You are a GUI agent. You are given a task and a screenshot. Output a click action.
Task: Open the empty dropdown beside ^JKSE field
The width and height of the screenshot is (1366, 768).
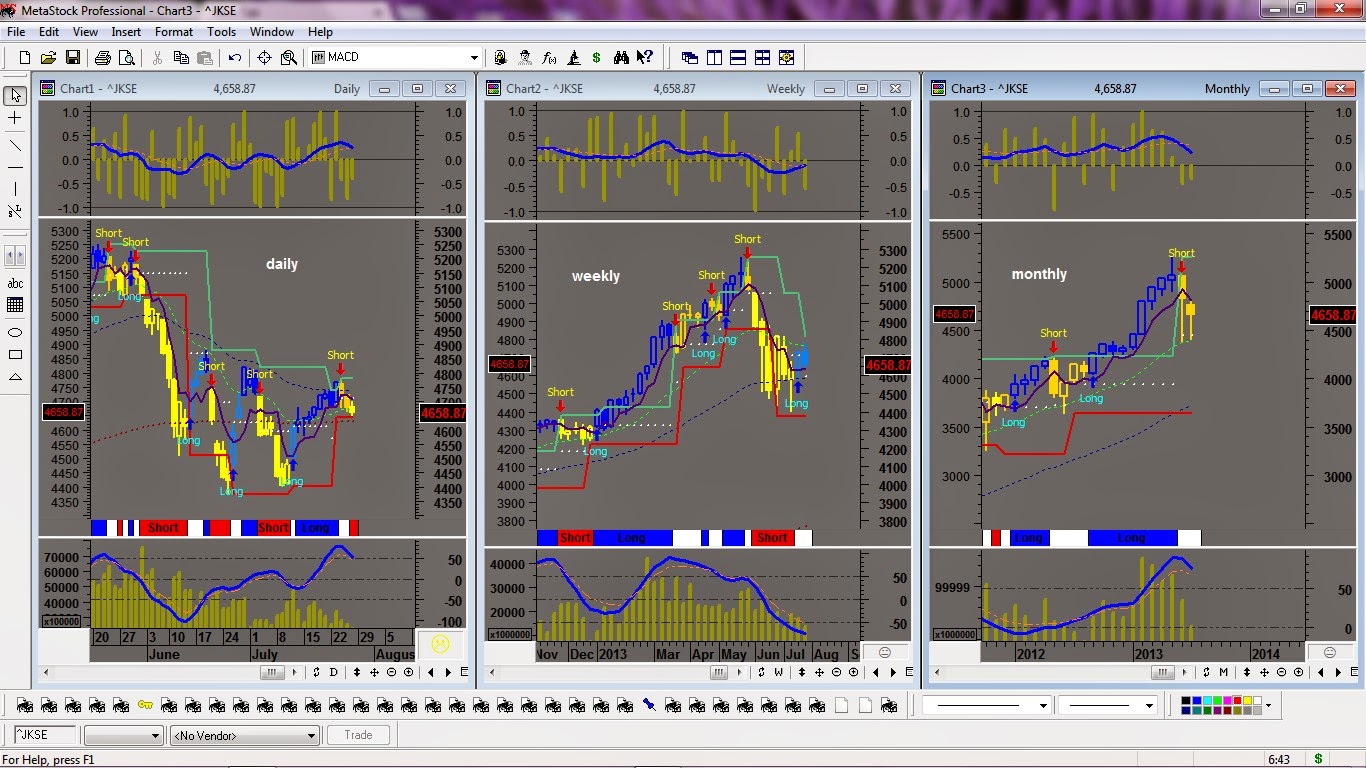point(124,735)
